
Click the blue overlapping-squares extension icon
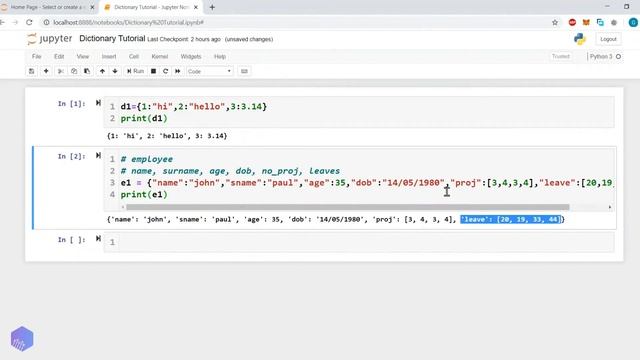[600, 22]
